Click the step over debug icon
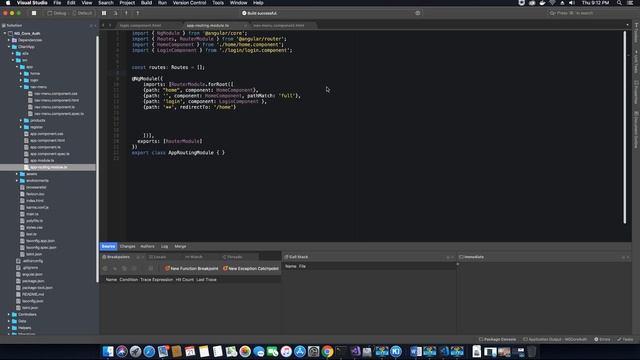Image resolution: width=640 pixels, height=360 pixels. [x=116, y=13]
